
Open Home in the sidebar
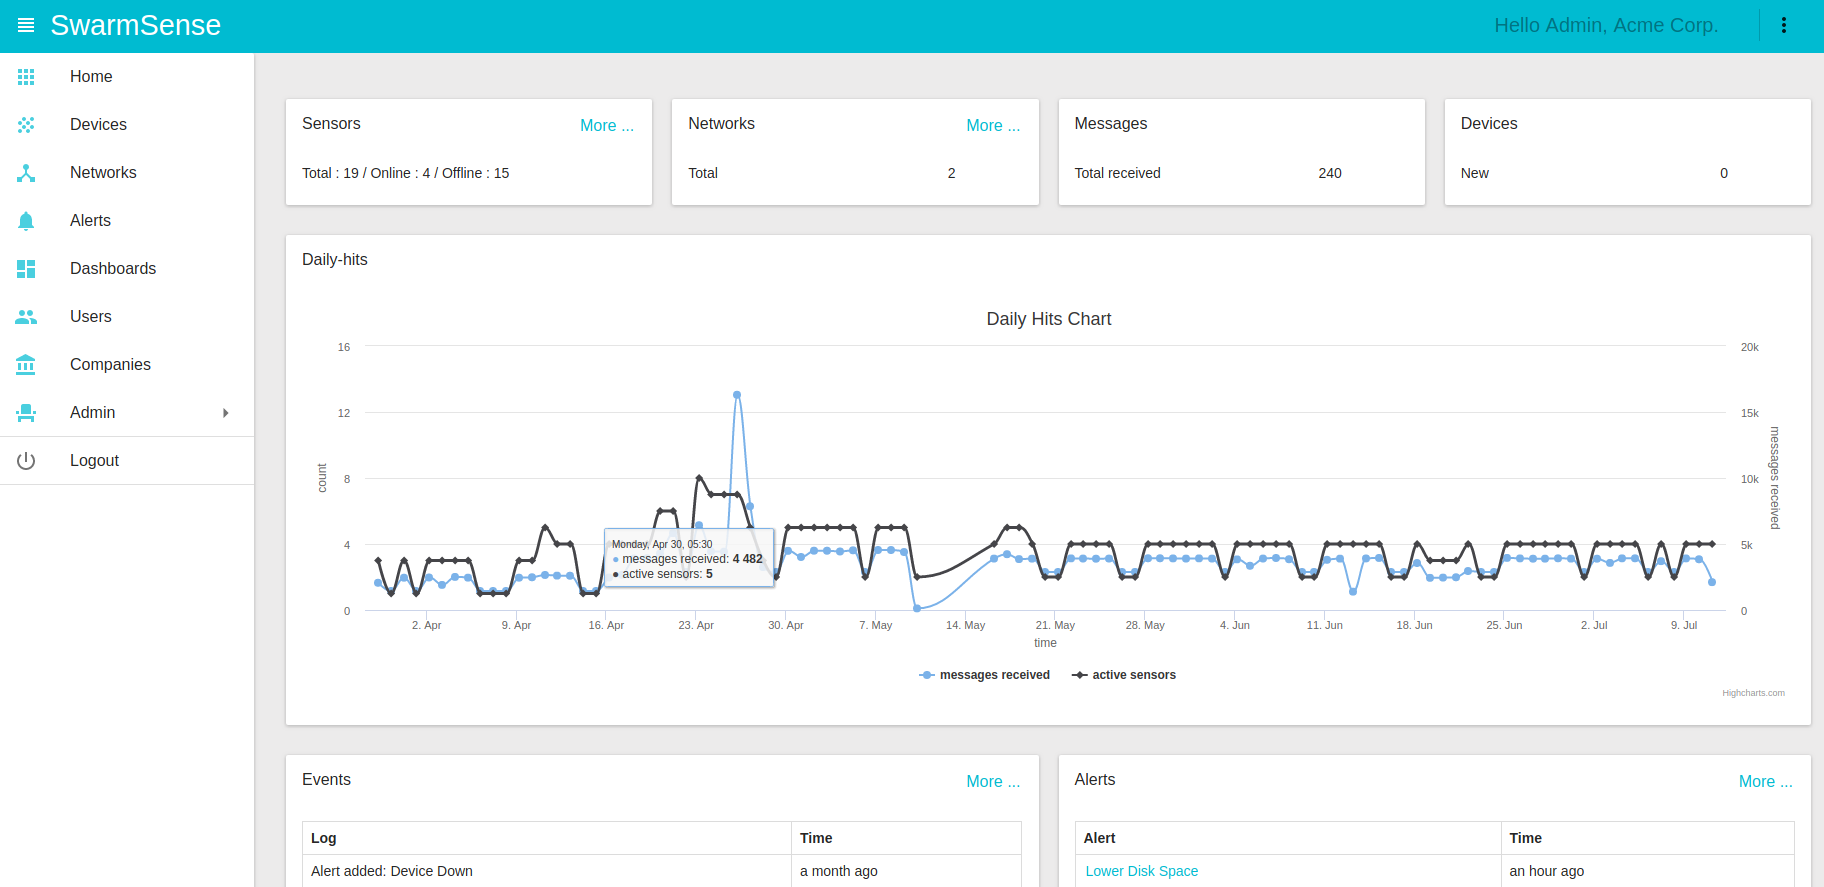(x=127, y=77)
